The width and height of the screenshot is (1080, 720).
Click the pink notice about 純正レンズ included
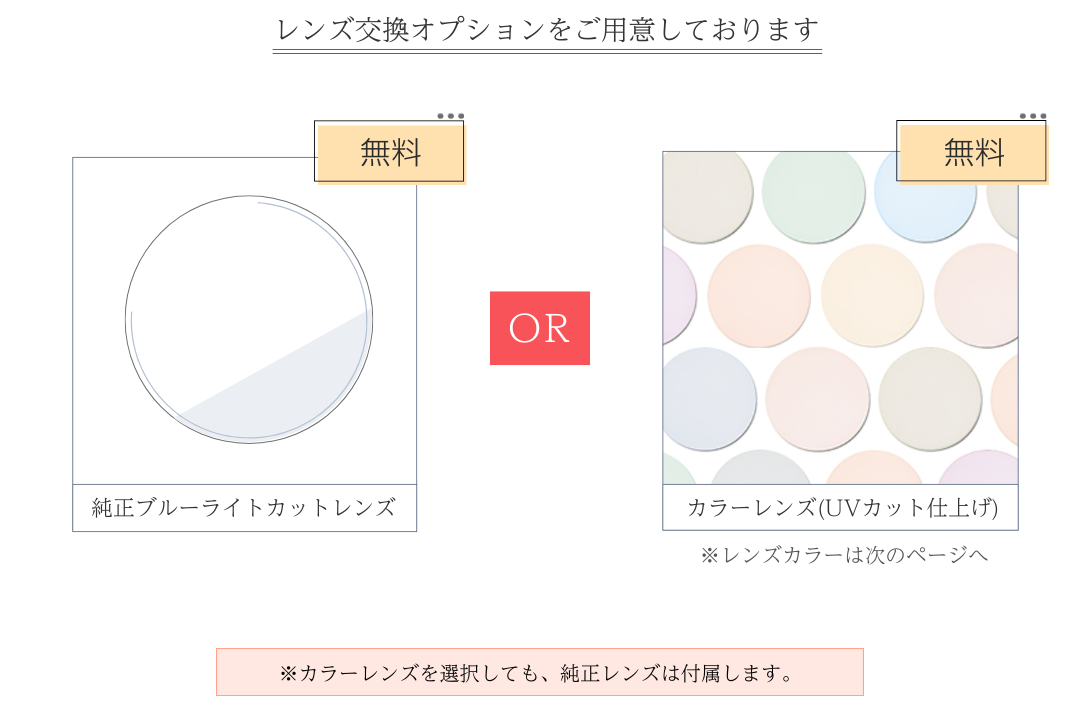click(x=540, y=673)
